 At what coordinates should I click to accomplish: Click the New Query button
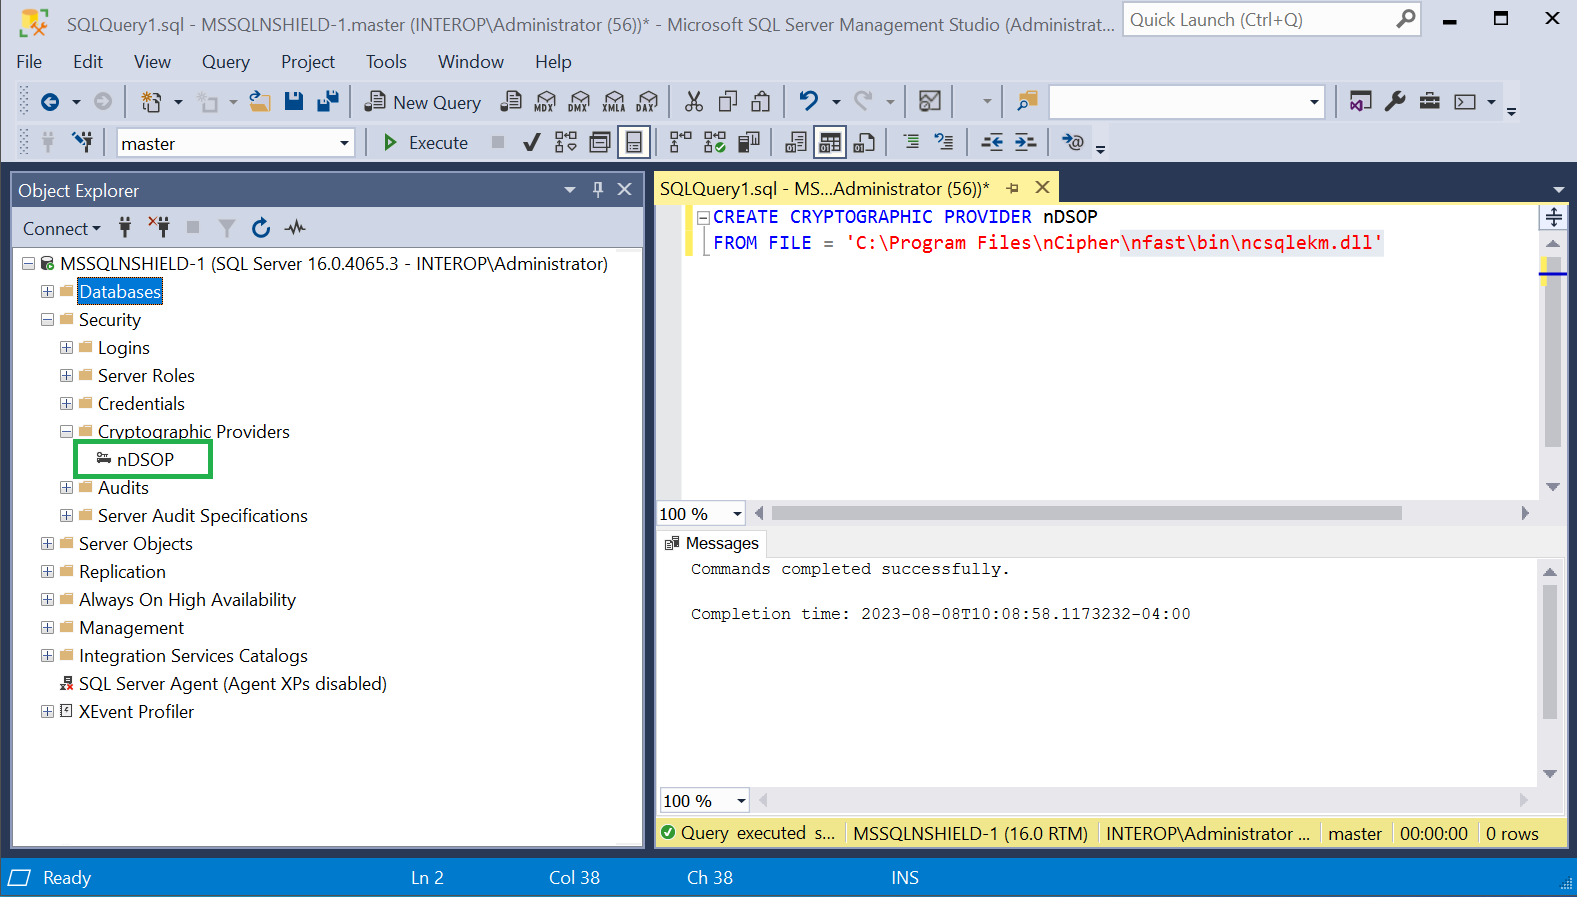coord(423,102)
